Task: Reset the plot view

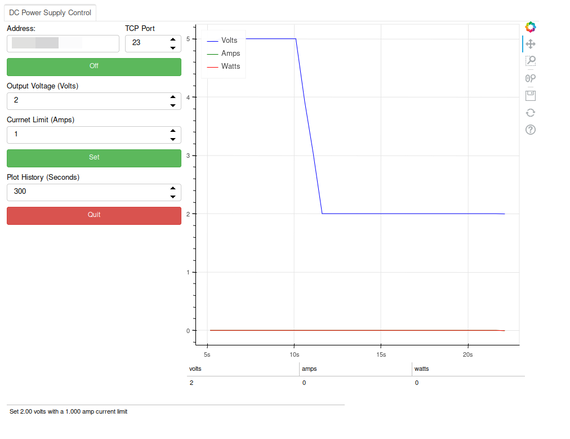Action: click(x=530, y=113)
